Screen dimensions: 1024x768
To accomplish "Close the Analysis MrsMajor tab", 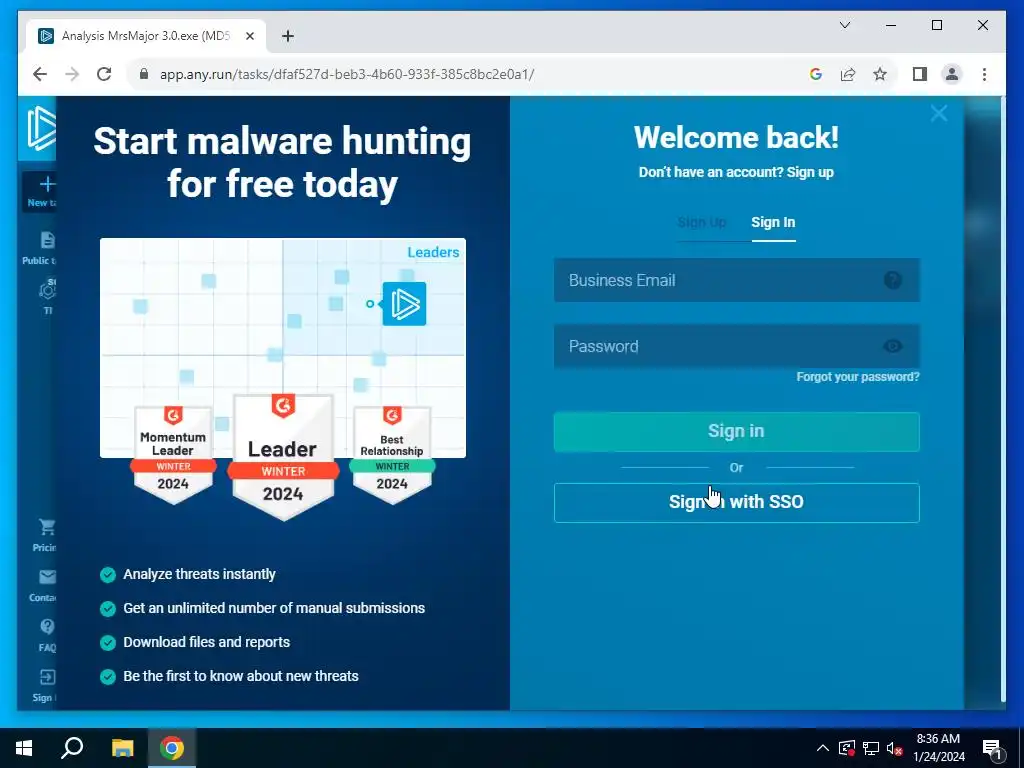I will point(249,36).
